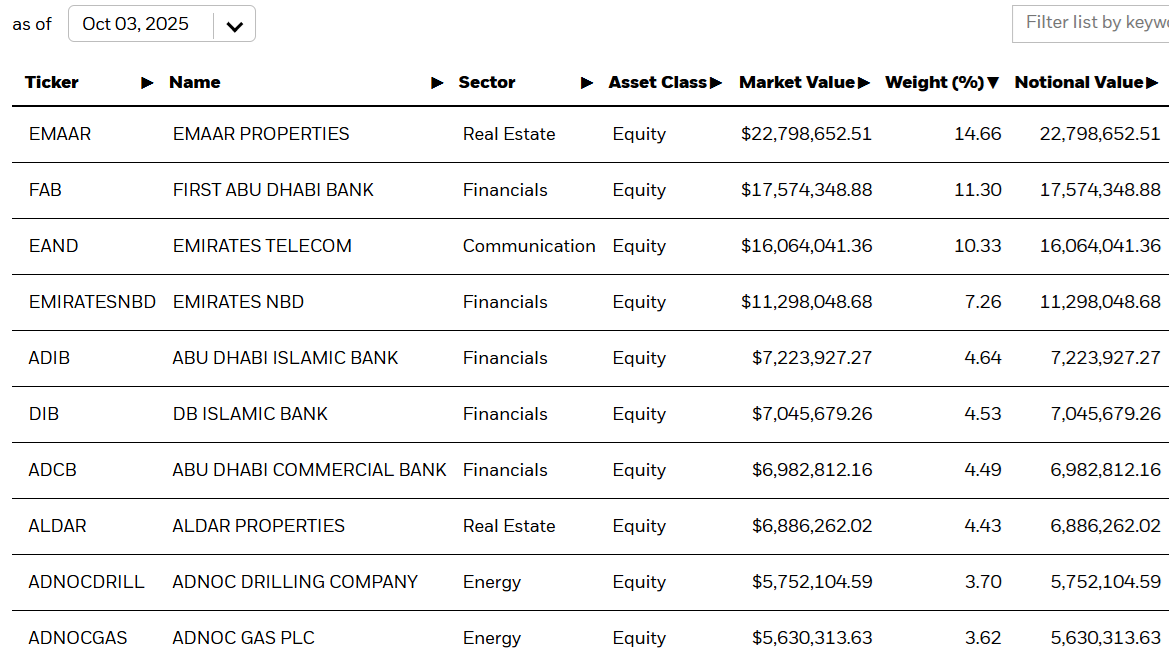Click inside the 'Filter list by keyword' field
The image size is (1169, 663).
[1090, 24]
